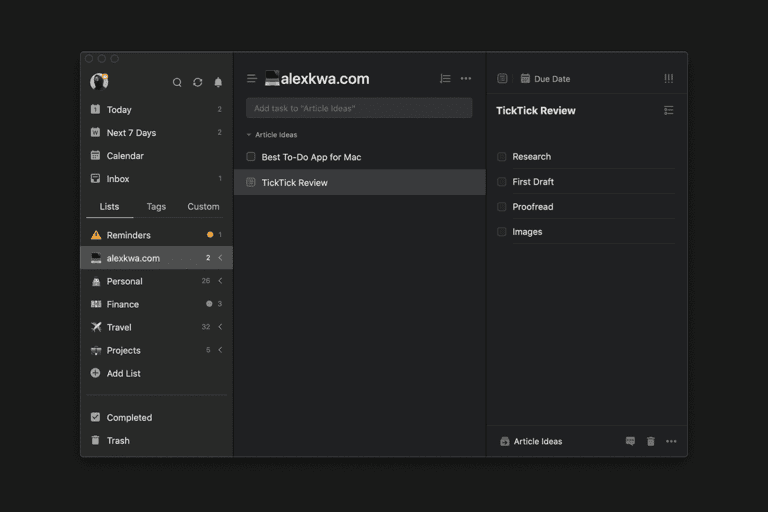
Task: Open the comments icon in task footer
Action: tap(630, 441)
